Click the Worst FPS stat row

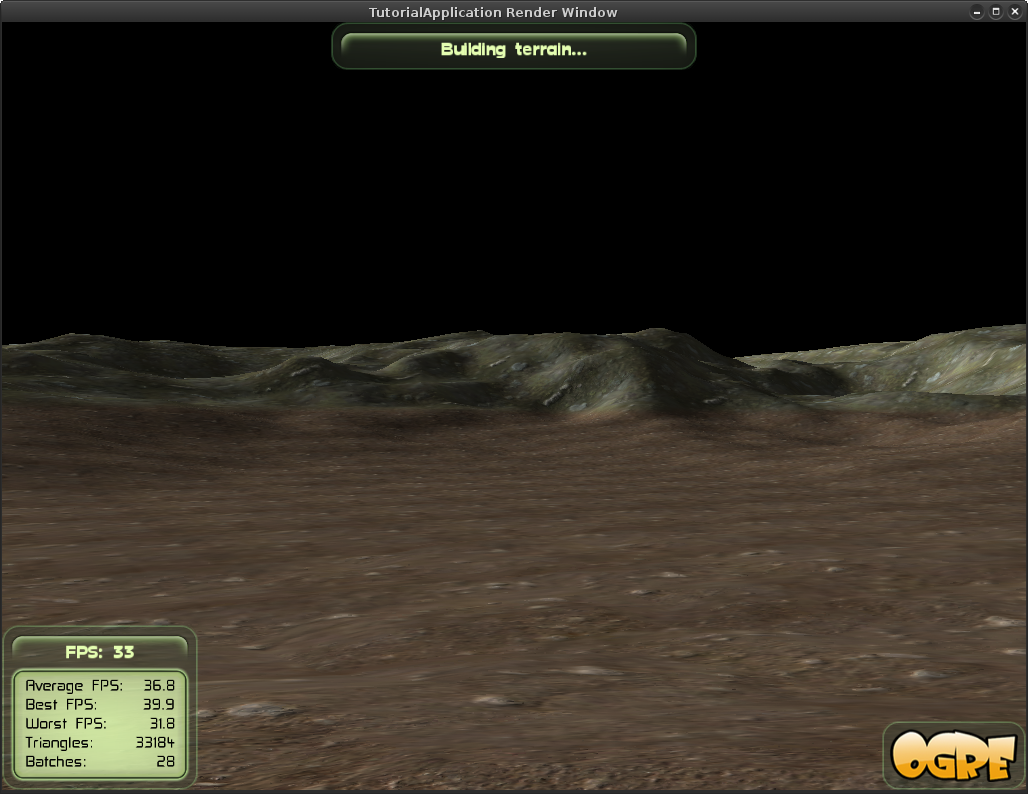(x=100, y=723)
